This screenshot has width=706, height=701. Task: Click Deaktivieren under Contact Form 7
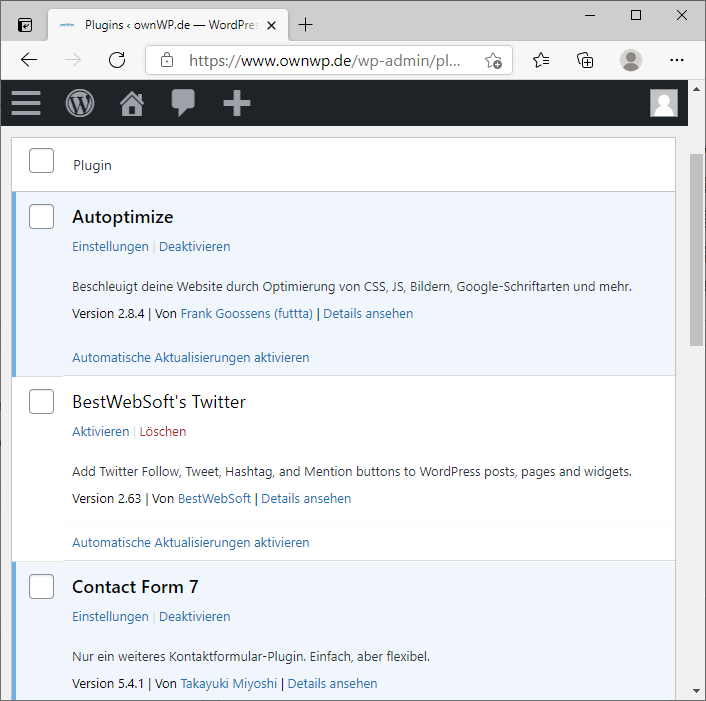point(195,617)
